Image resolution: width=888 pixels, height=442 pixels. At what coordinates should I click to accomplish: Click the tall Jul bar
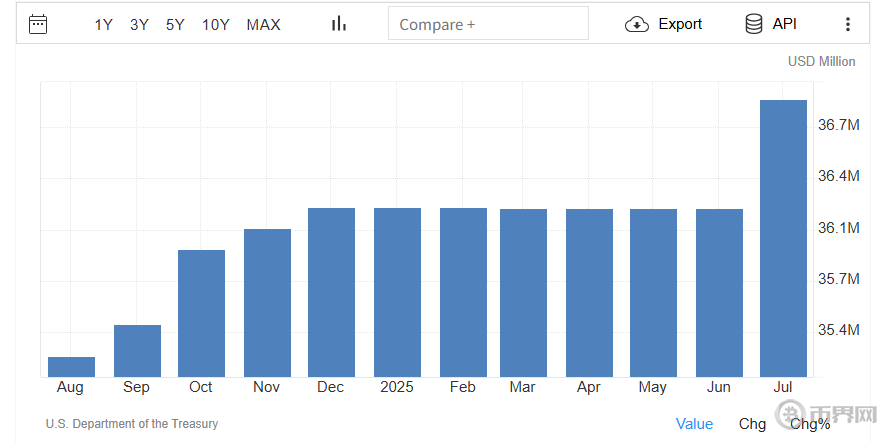tap(783, 238)
